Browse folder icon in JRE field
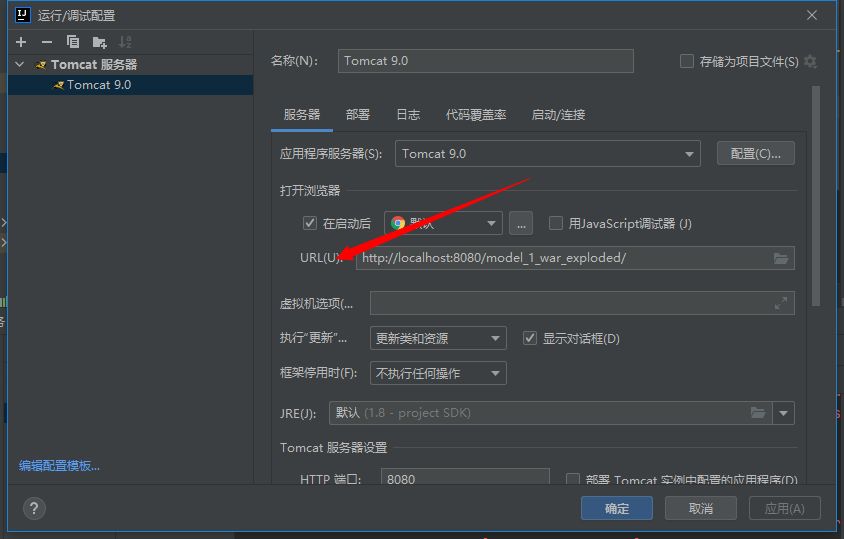844x539 pixels. point(758,413)
